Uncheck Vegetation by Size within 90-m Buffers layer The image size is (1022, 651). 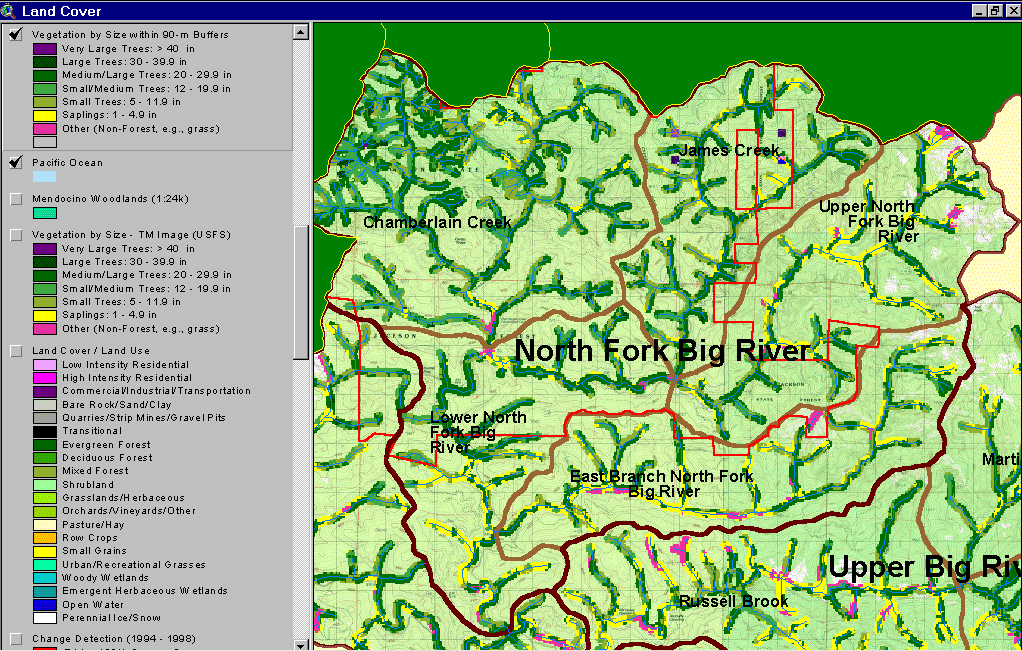click(x=16, y=35)
